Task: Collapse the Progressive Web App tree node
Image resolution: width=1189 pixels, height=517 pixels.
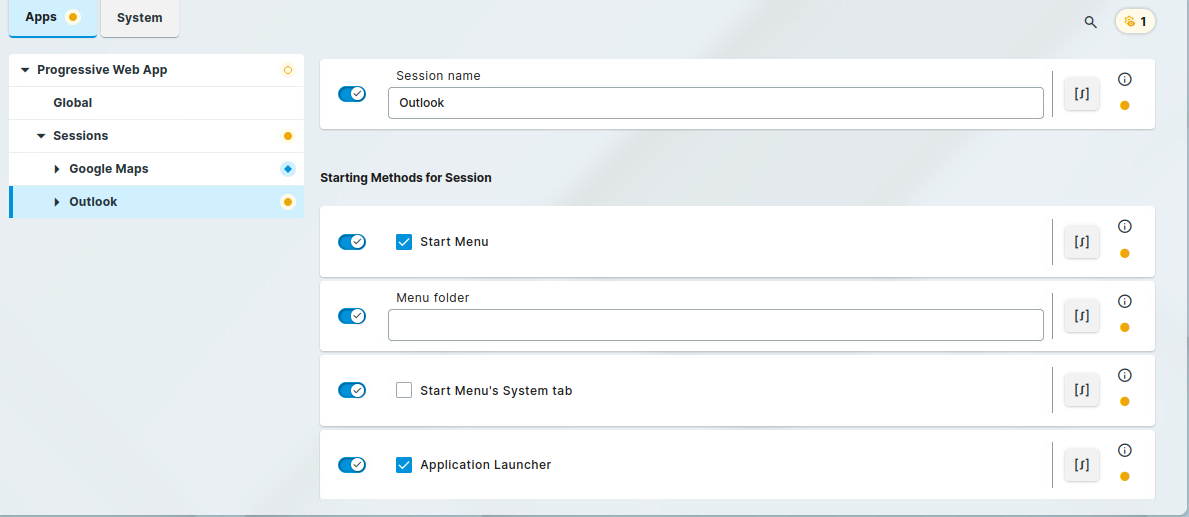Action: pyautogui.click(x=25, y=70)
